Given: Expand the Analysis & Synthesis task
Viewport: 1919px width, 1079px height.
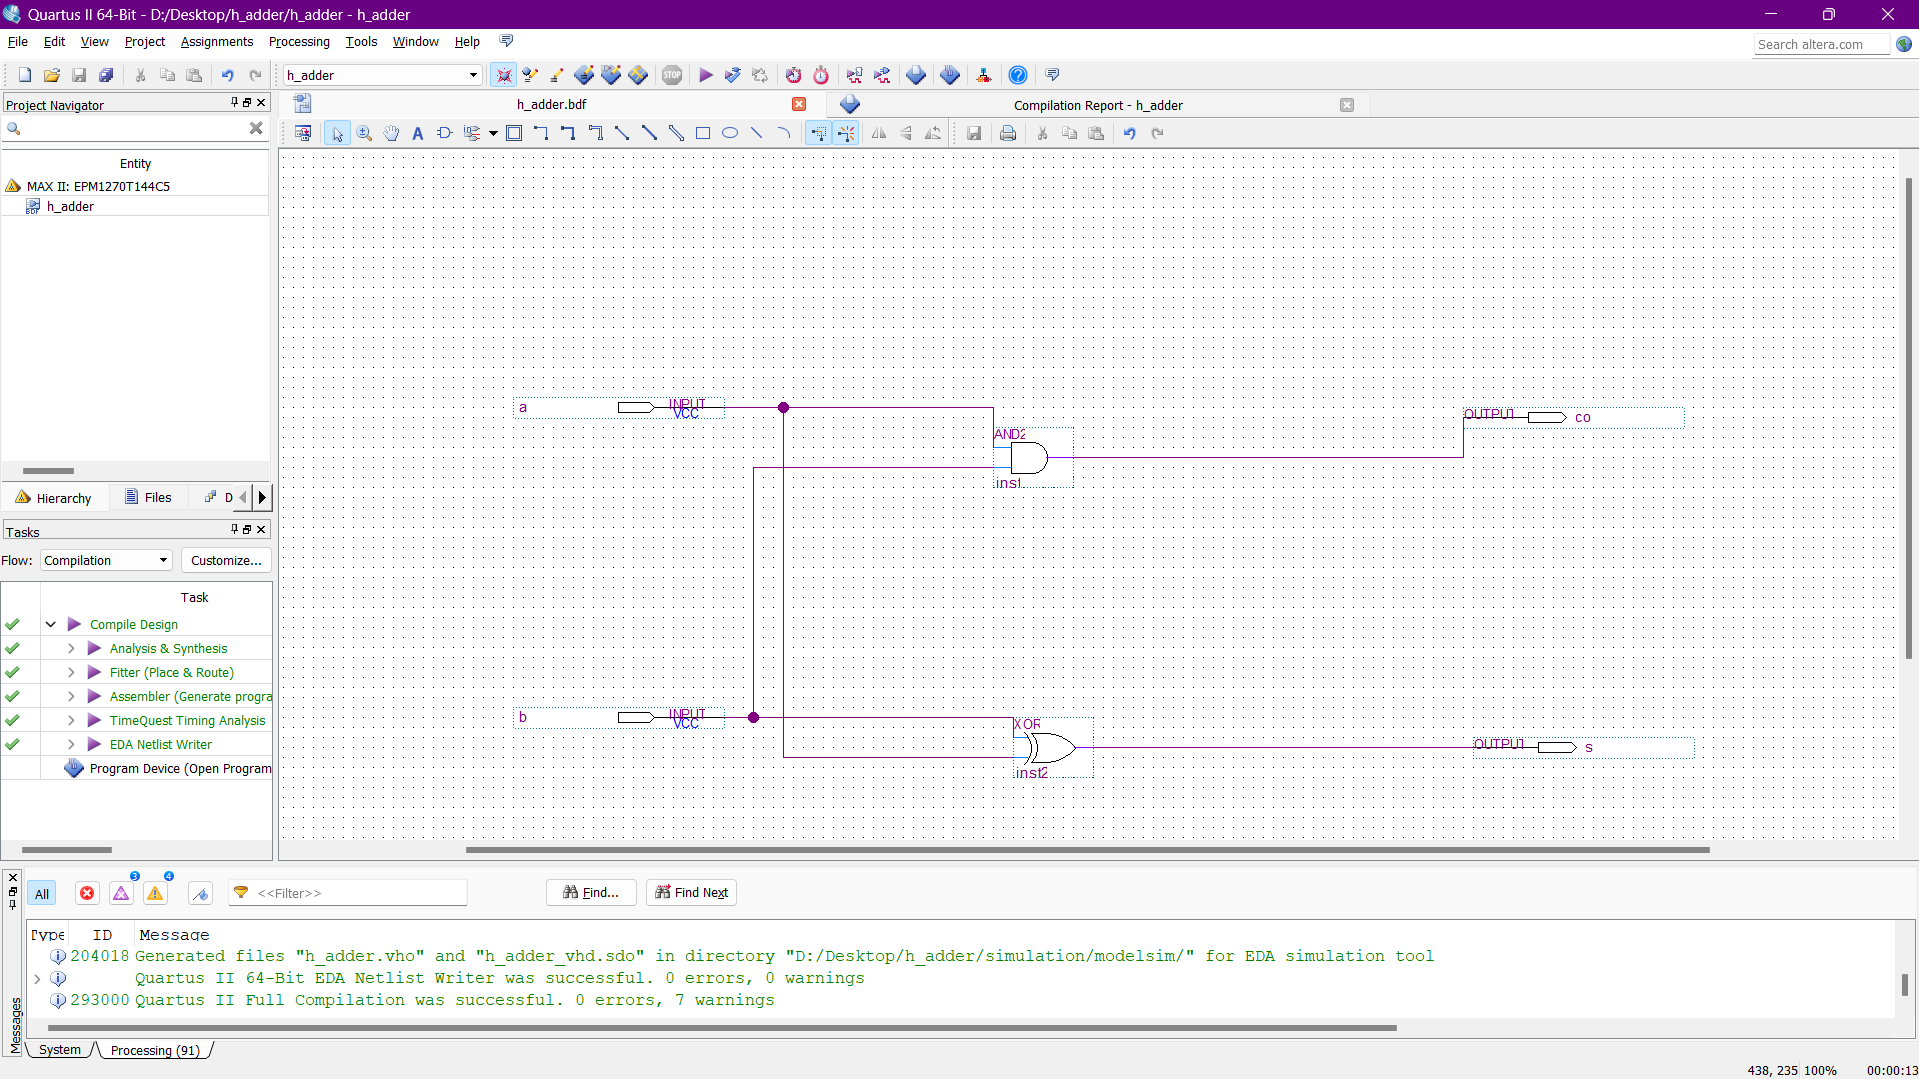Looking at the screenshot, I should click(x=71, y=648).
